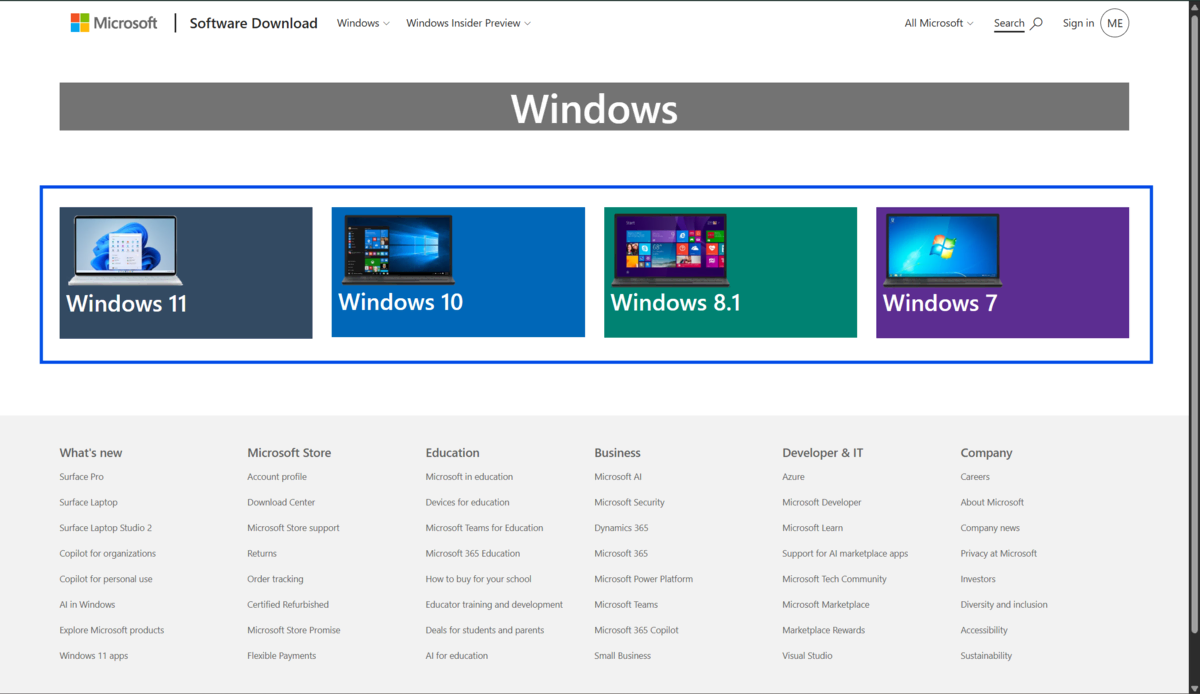Open the Windows 11 laptop tile

[186, 272]
